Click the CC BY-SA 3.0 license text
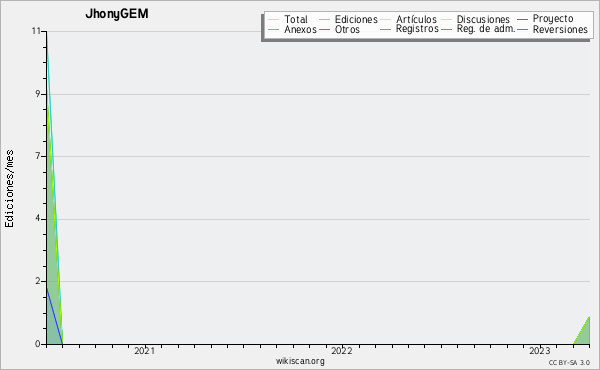600x370 pixels. click(569, 363)
